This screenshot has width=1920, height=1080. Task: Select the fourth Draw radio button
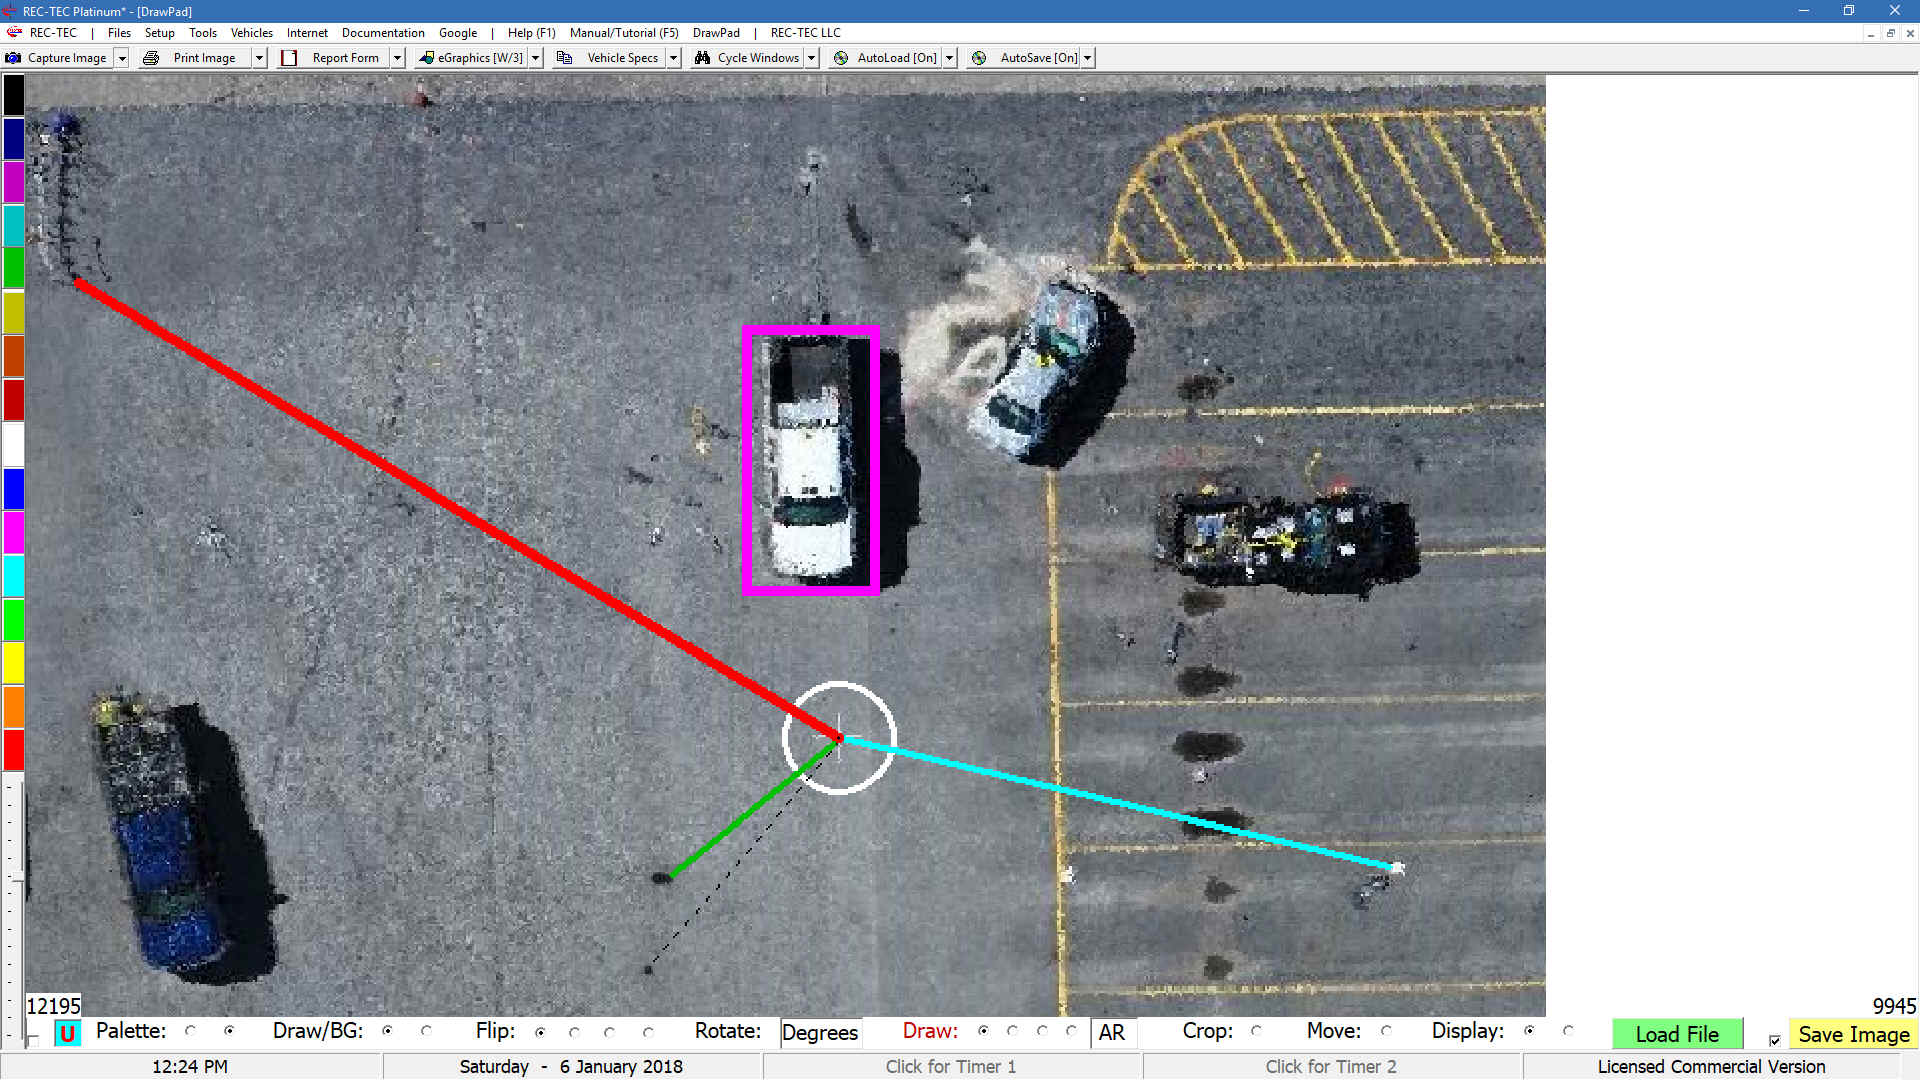tap(1071, 1031)
